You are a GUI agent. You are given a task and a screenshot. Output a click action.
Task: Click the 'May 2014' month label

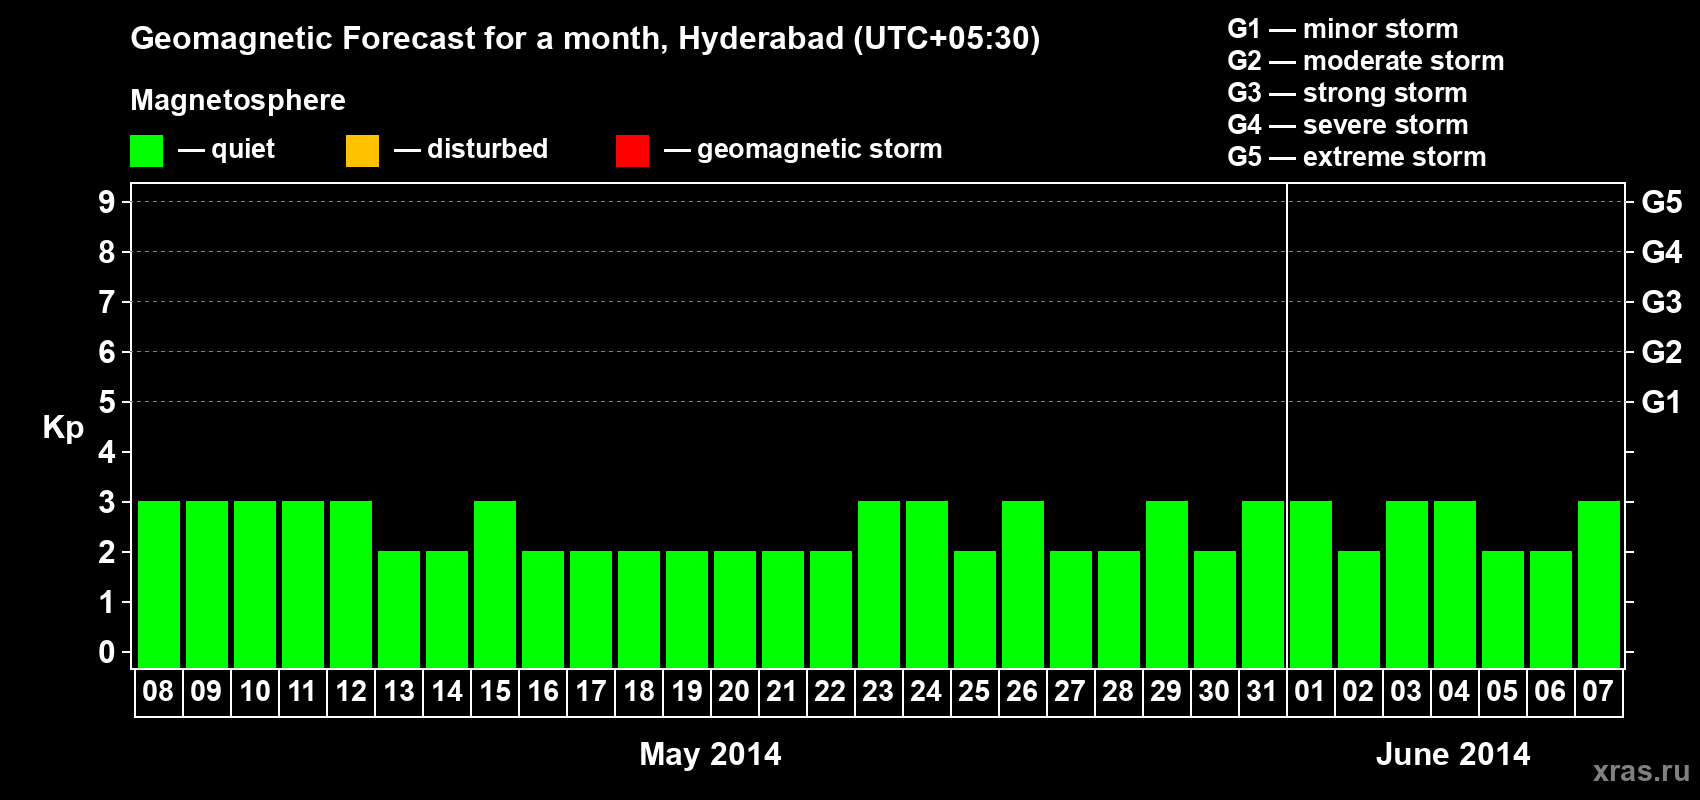pyautogui.click(x=710, y=754)
